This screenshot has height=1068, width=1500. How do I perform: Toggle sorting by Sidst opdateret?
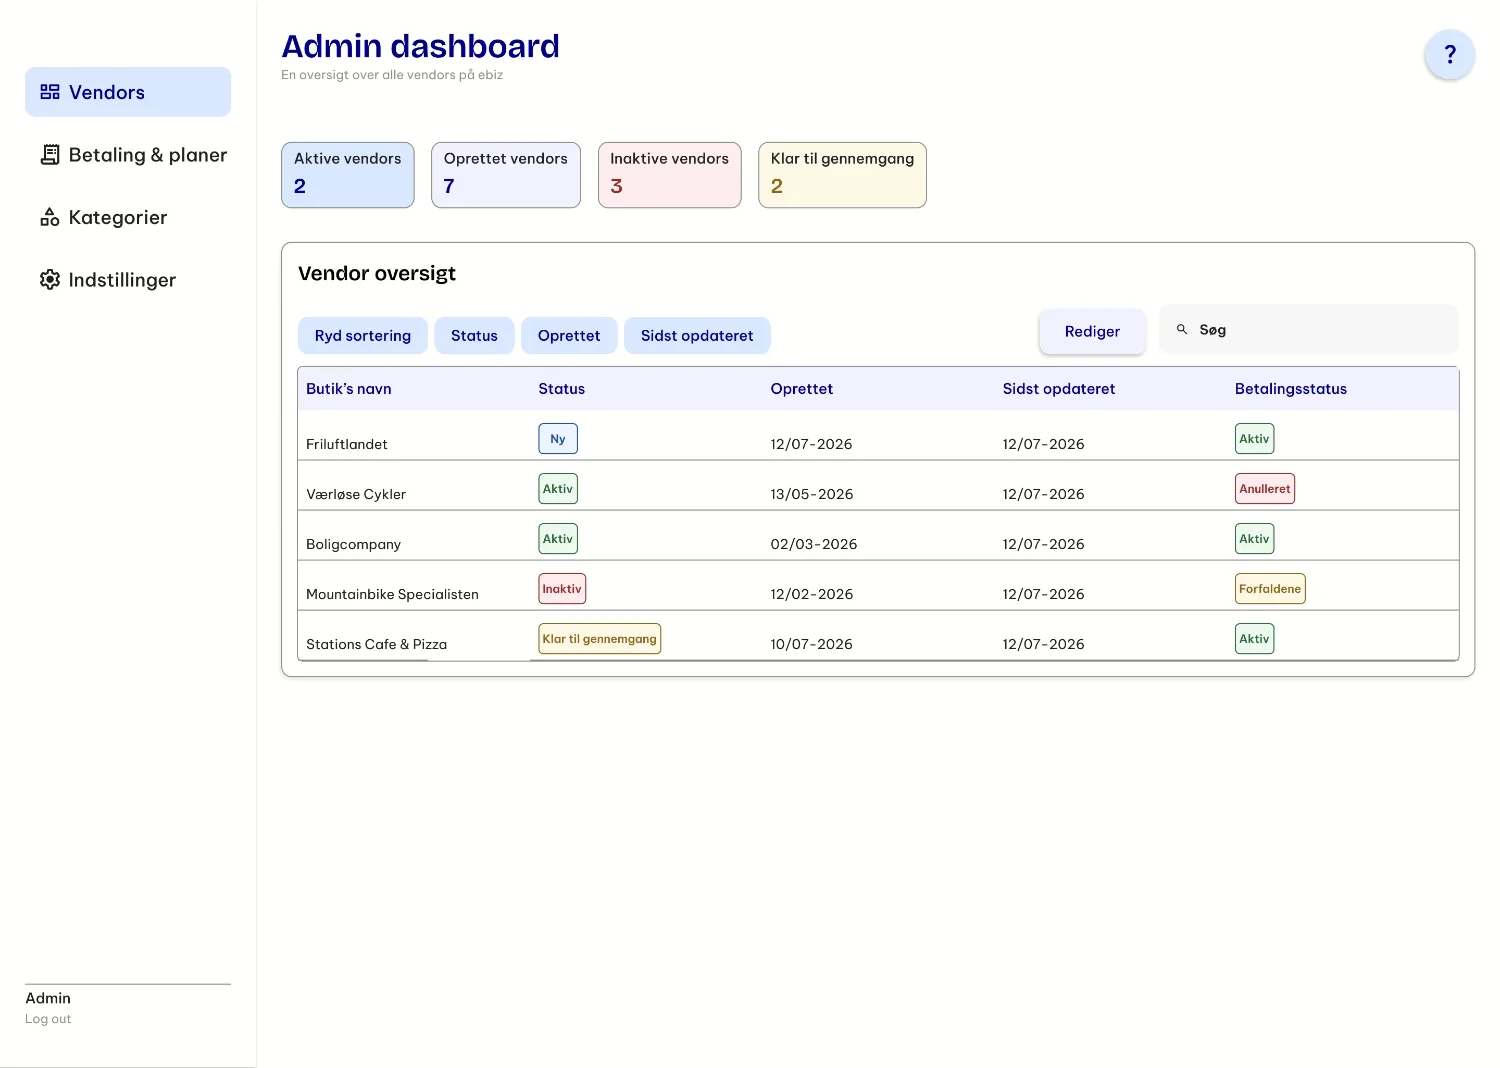[x=697, y=336]
